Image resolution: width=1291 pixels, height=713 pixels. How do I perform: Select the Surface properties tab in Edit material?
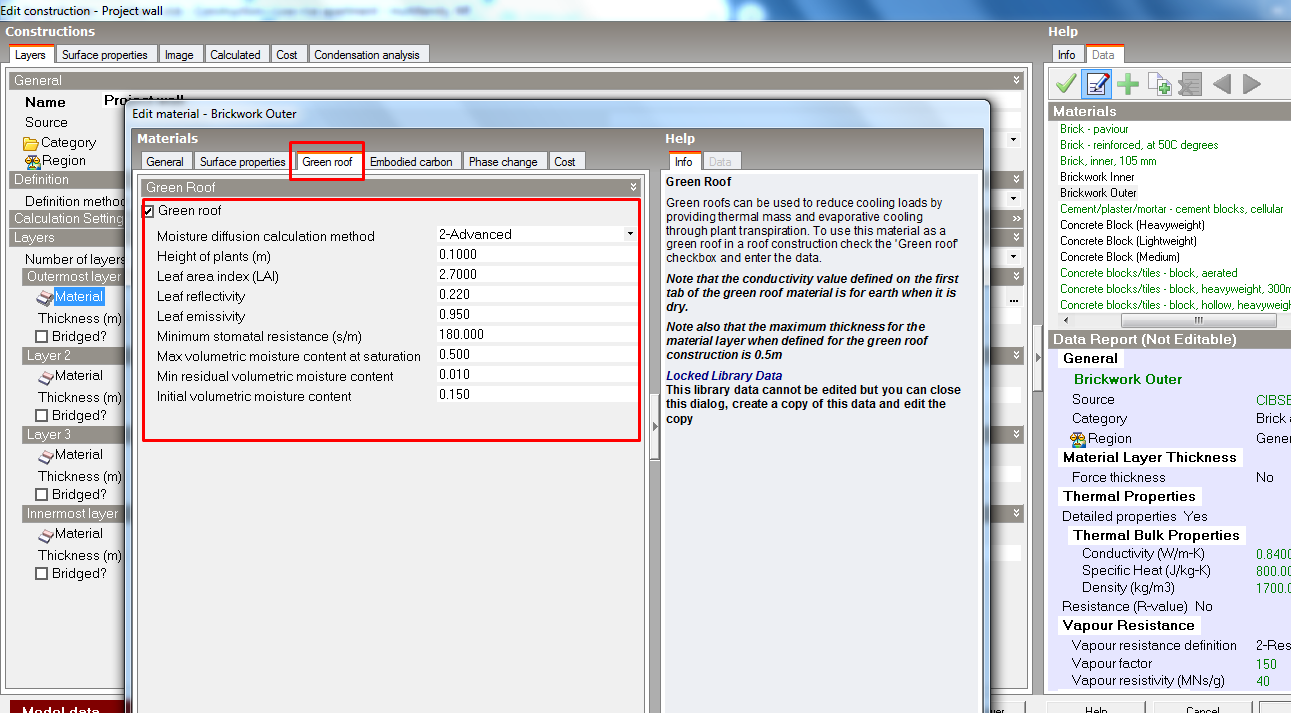click(x=242, y=161)
